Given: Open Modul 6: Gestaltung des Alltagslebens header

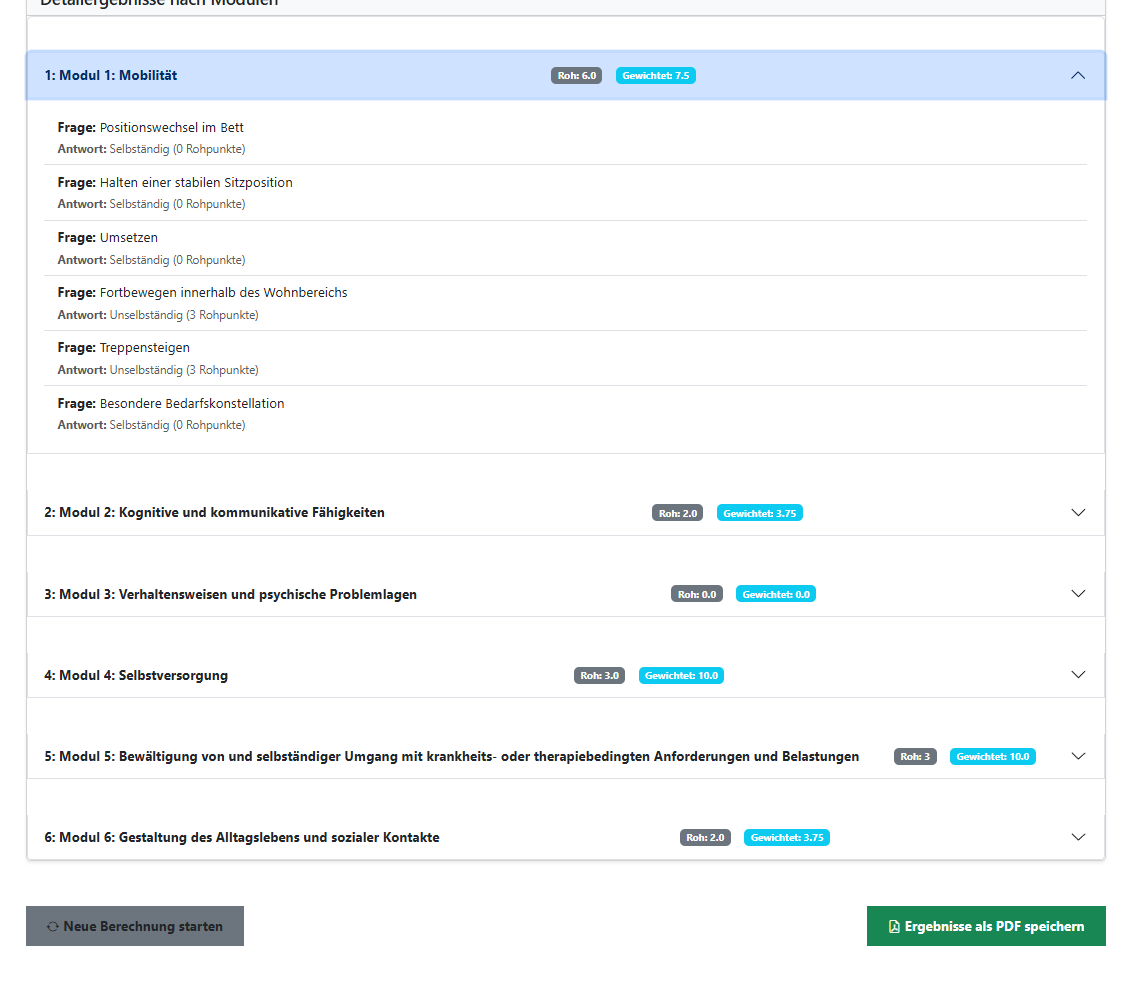Looking at the screenshot, I should click(x=241, y=837).
